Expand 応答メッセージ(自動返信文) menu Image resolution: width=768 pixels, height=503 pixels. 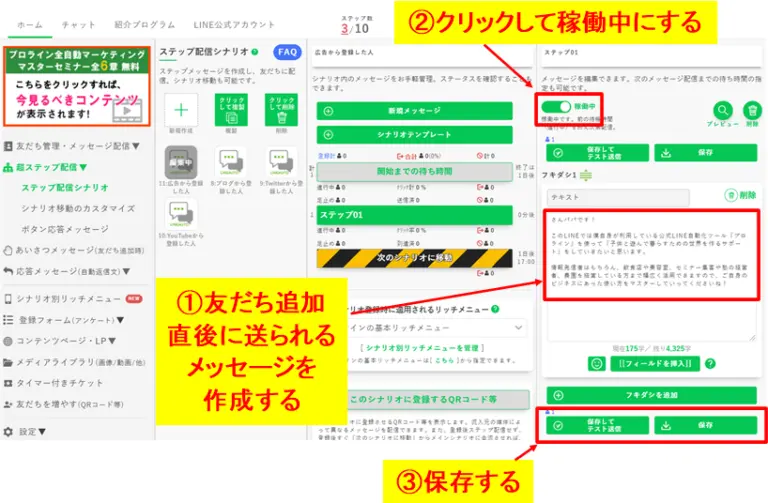(x=67, y=271)
